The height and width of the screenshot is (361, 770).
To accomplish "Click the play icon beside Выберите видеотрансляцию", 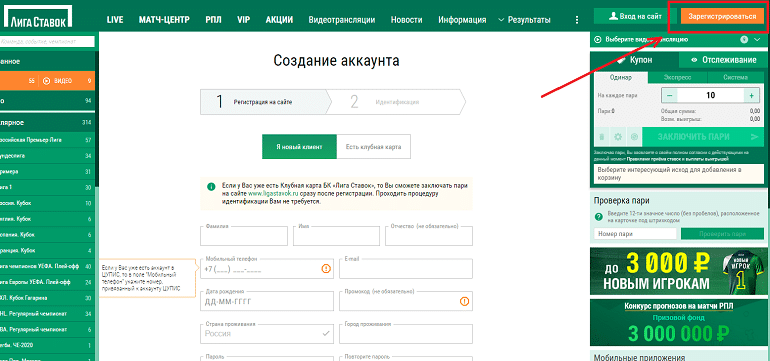I will coord(598,40).
